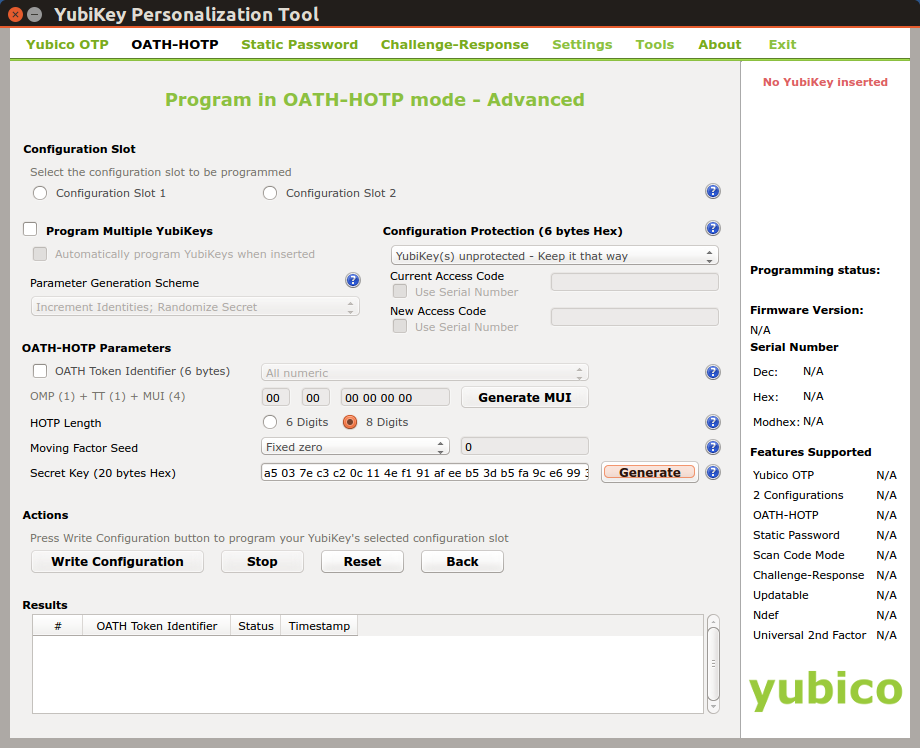Click the OMP value field
The image size is (920, 748).
click(x=275, y=397)
